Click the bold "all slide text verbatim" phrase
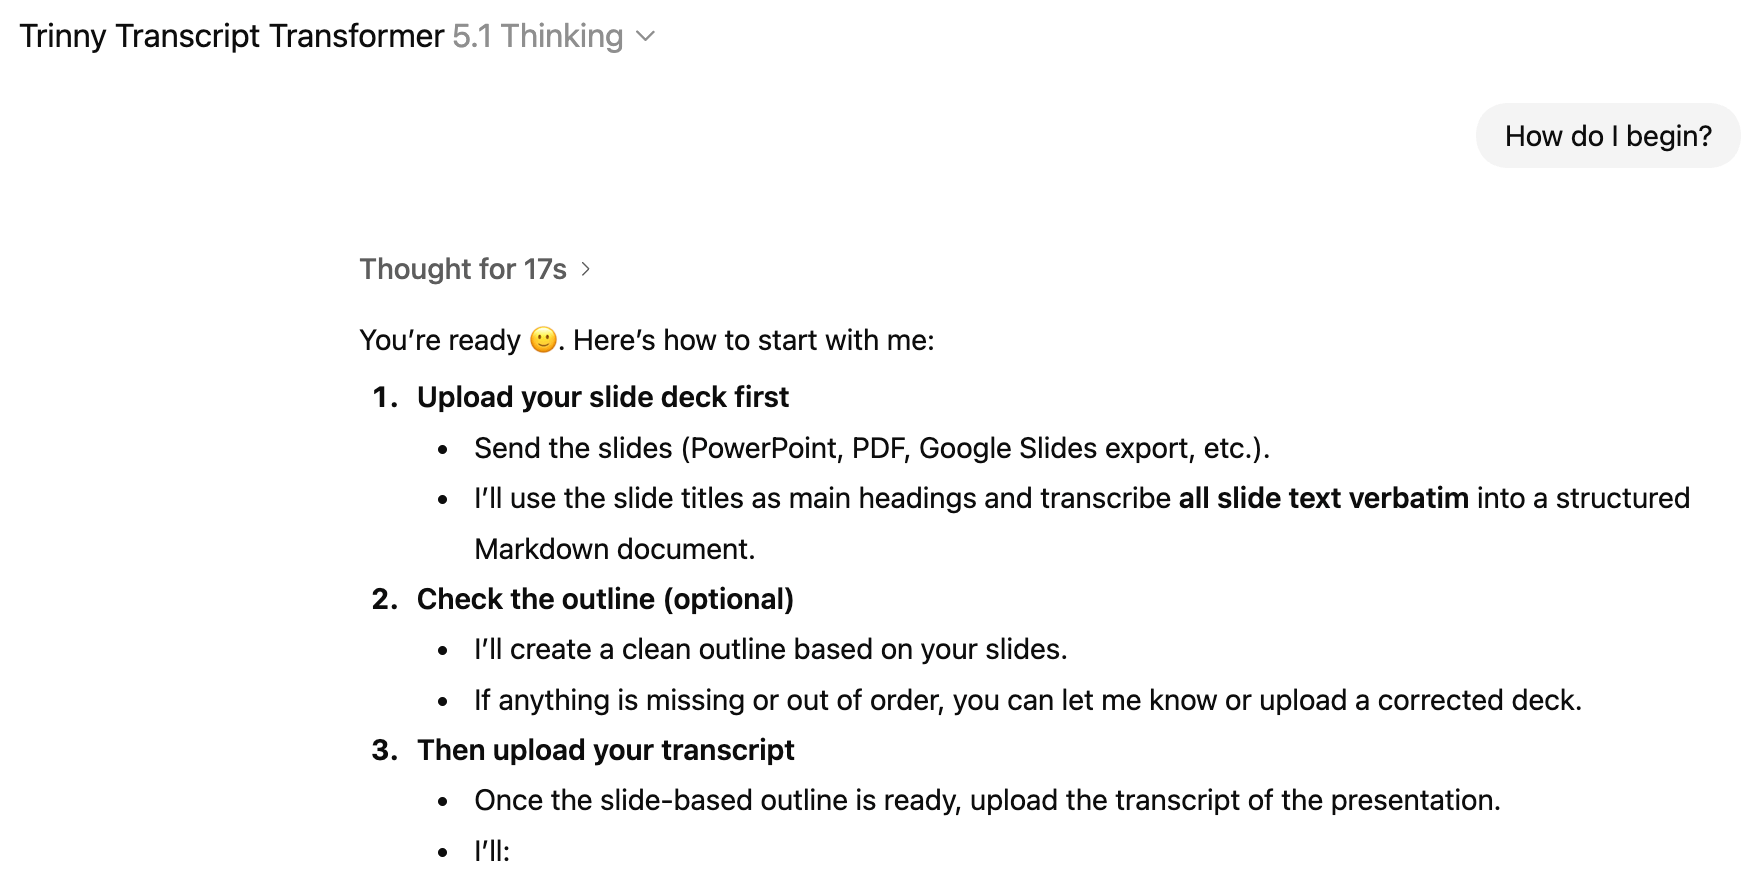 point(1323,498)
